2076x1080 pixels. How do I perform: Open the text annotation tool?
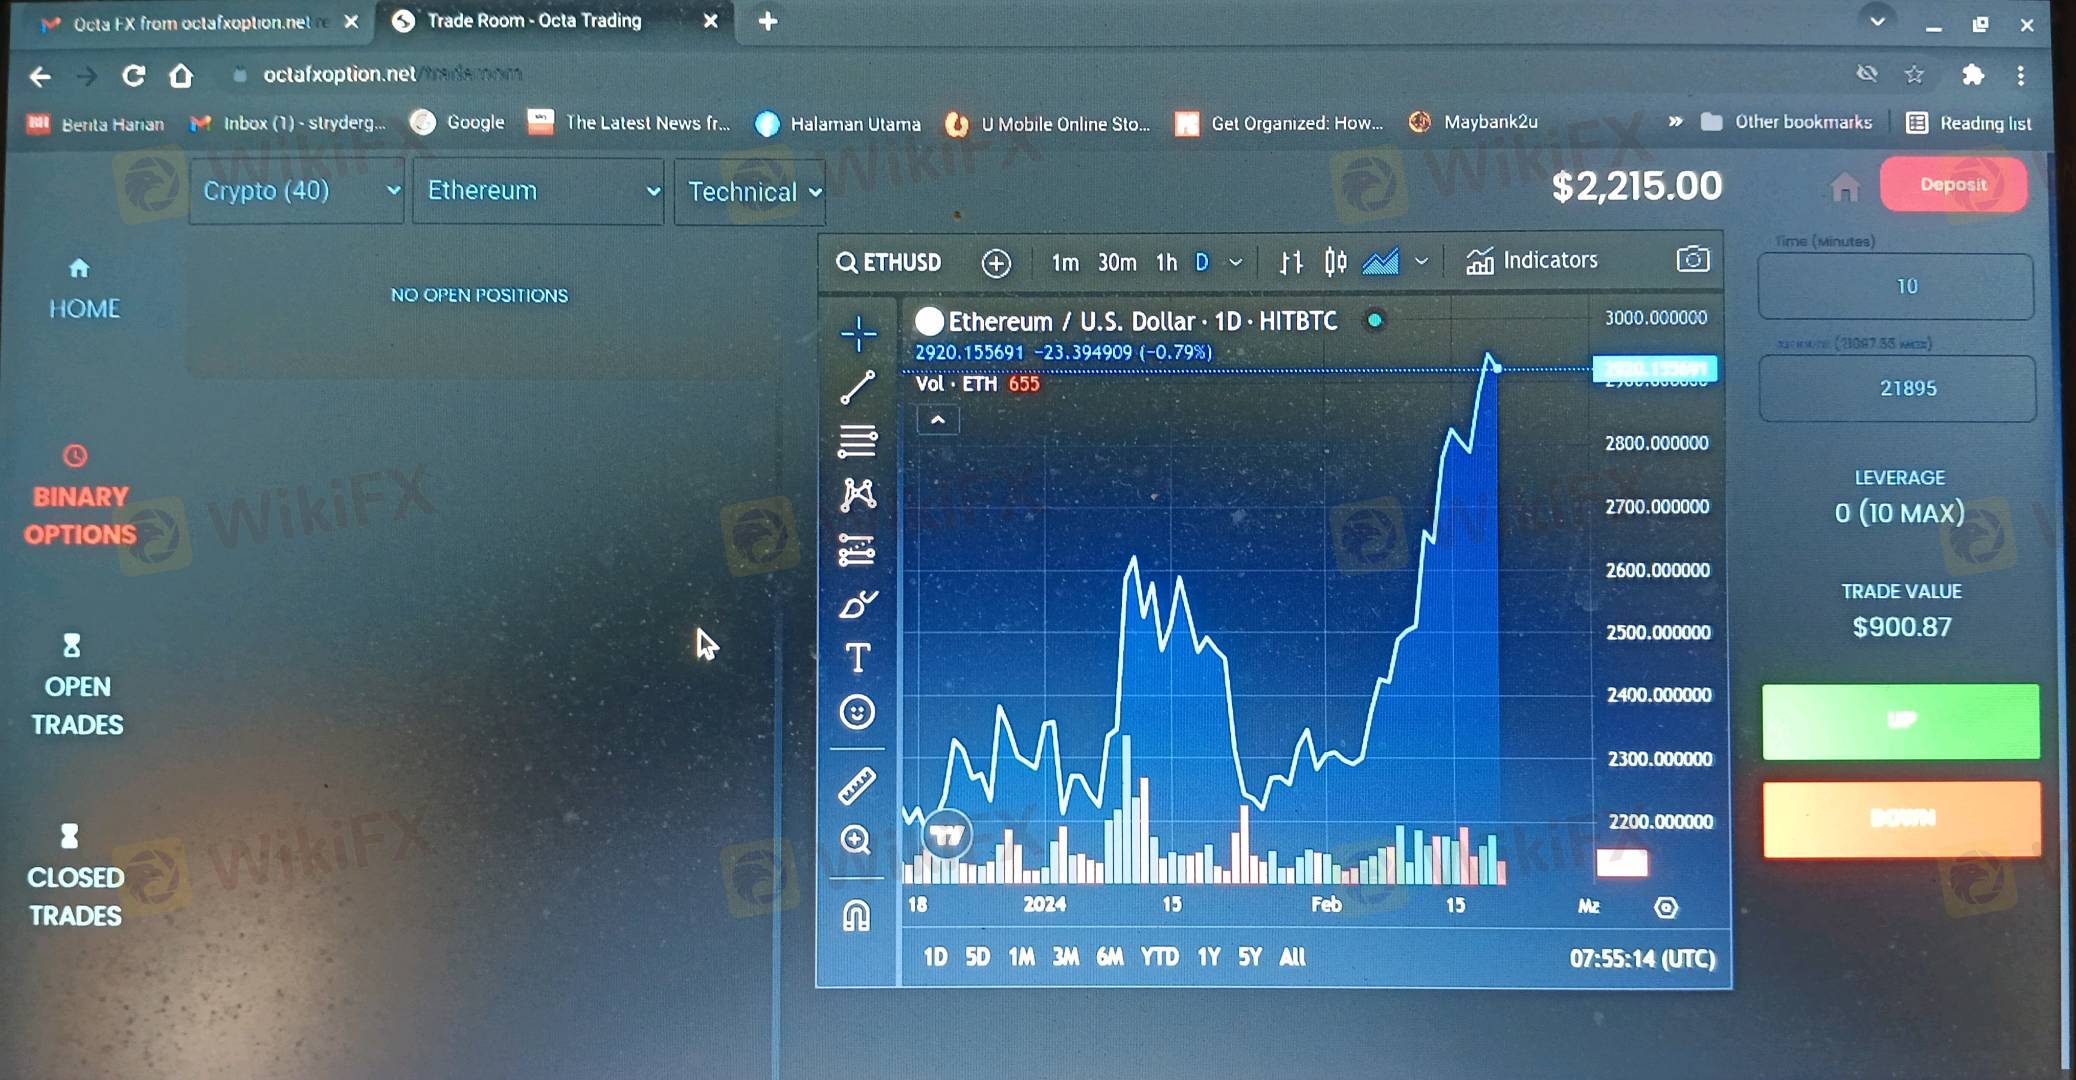click(x=857, y=658)
